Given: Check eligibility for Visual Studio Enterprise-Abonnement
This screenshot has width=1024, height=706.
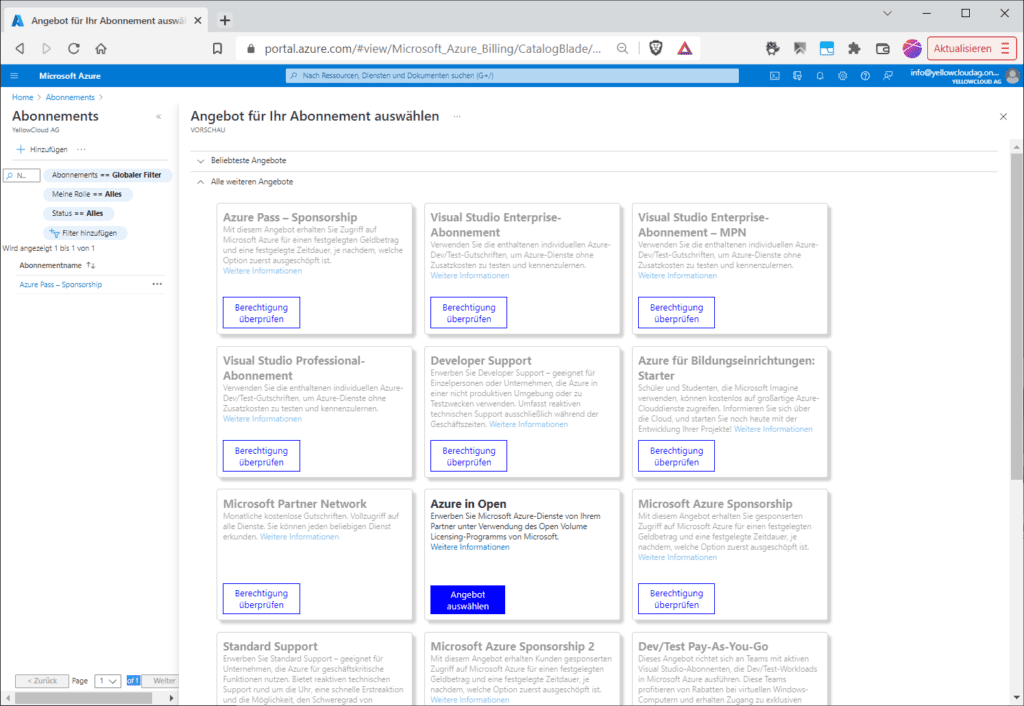Looking at the screenshot, I should [468, 313].
